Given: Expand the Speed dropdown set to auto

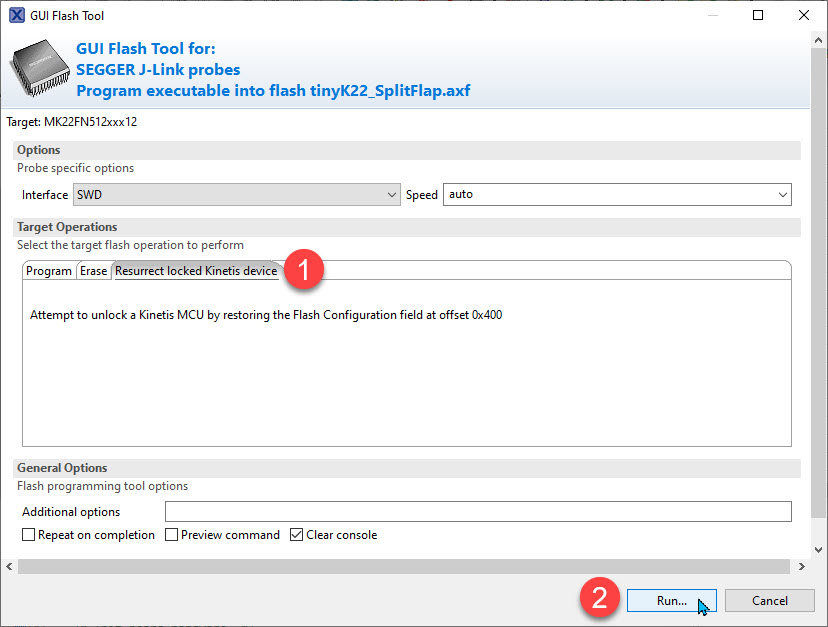Looking at the screenshot, I should click(617, 195).
